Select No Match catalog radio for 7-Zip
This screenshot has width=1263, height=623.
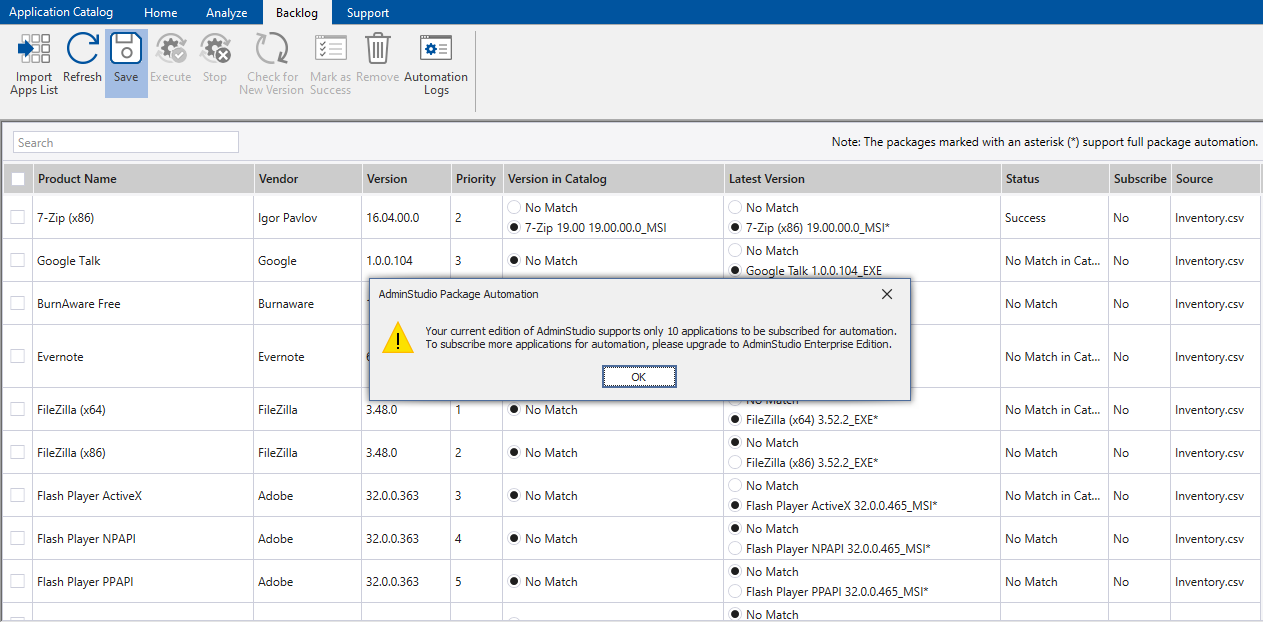515,207
